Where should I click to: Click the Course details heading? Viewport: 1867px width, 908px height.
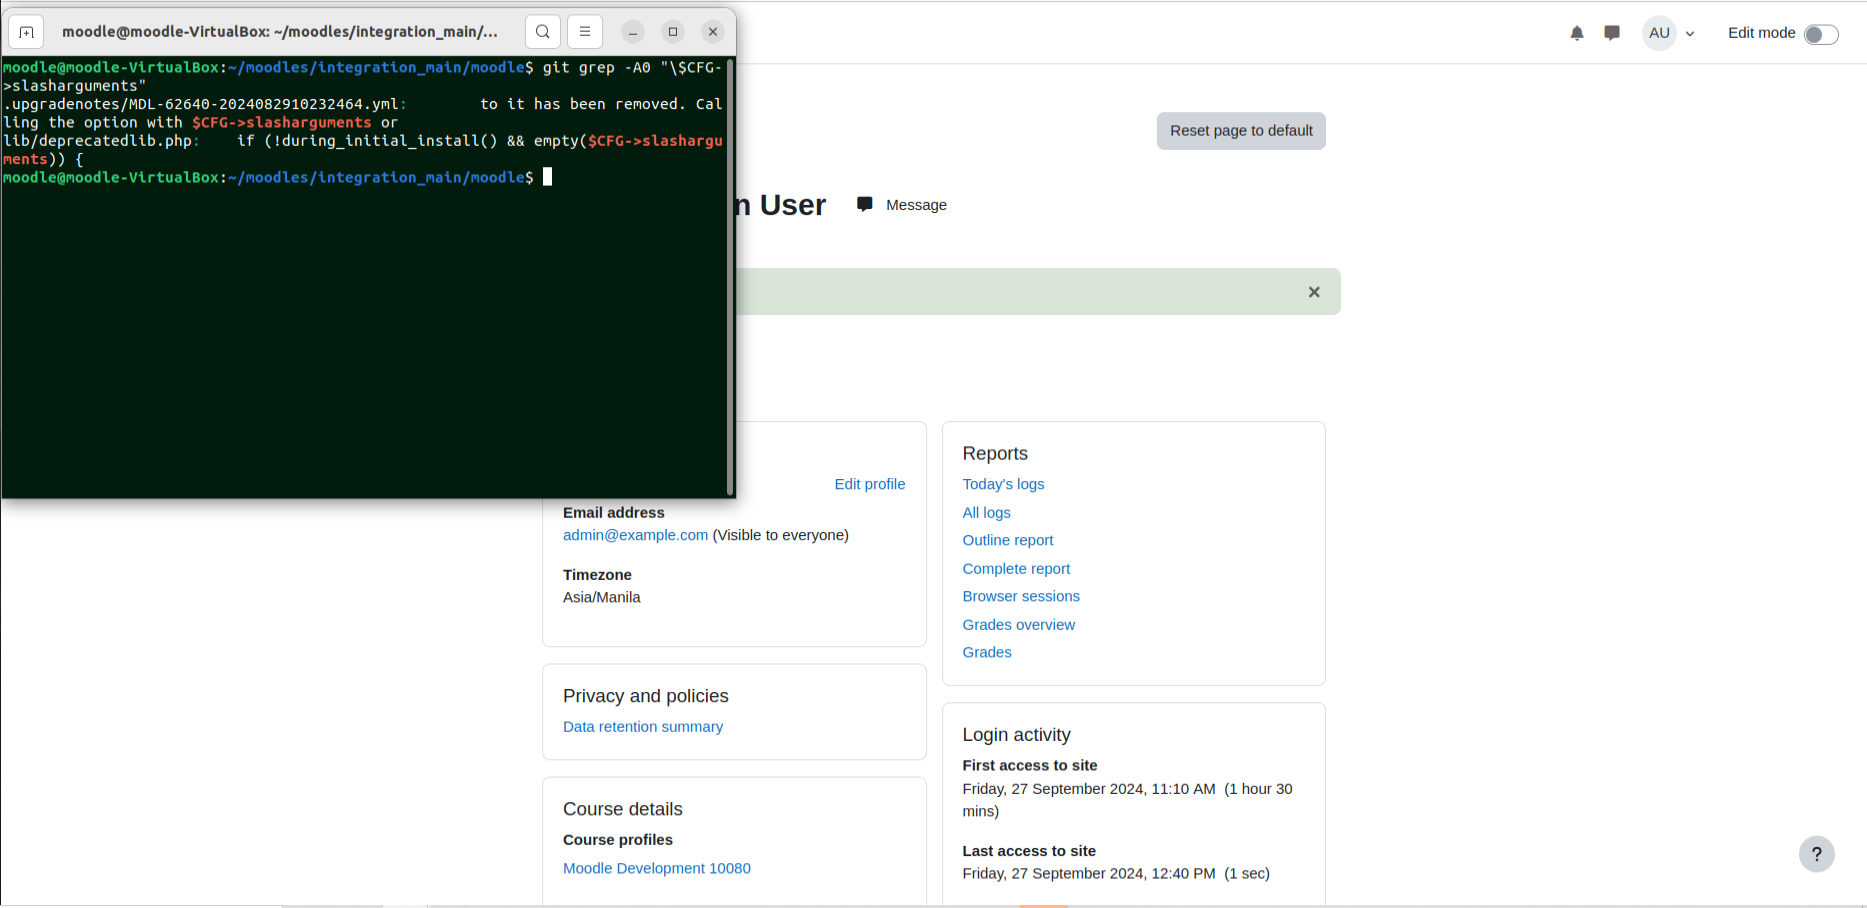coord(623,809)
